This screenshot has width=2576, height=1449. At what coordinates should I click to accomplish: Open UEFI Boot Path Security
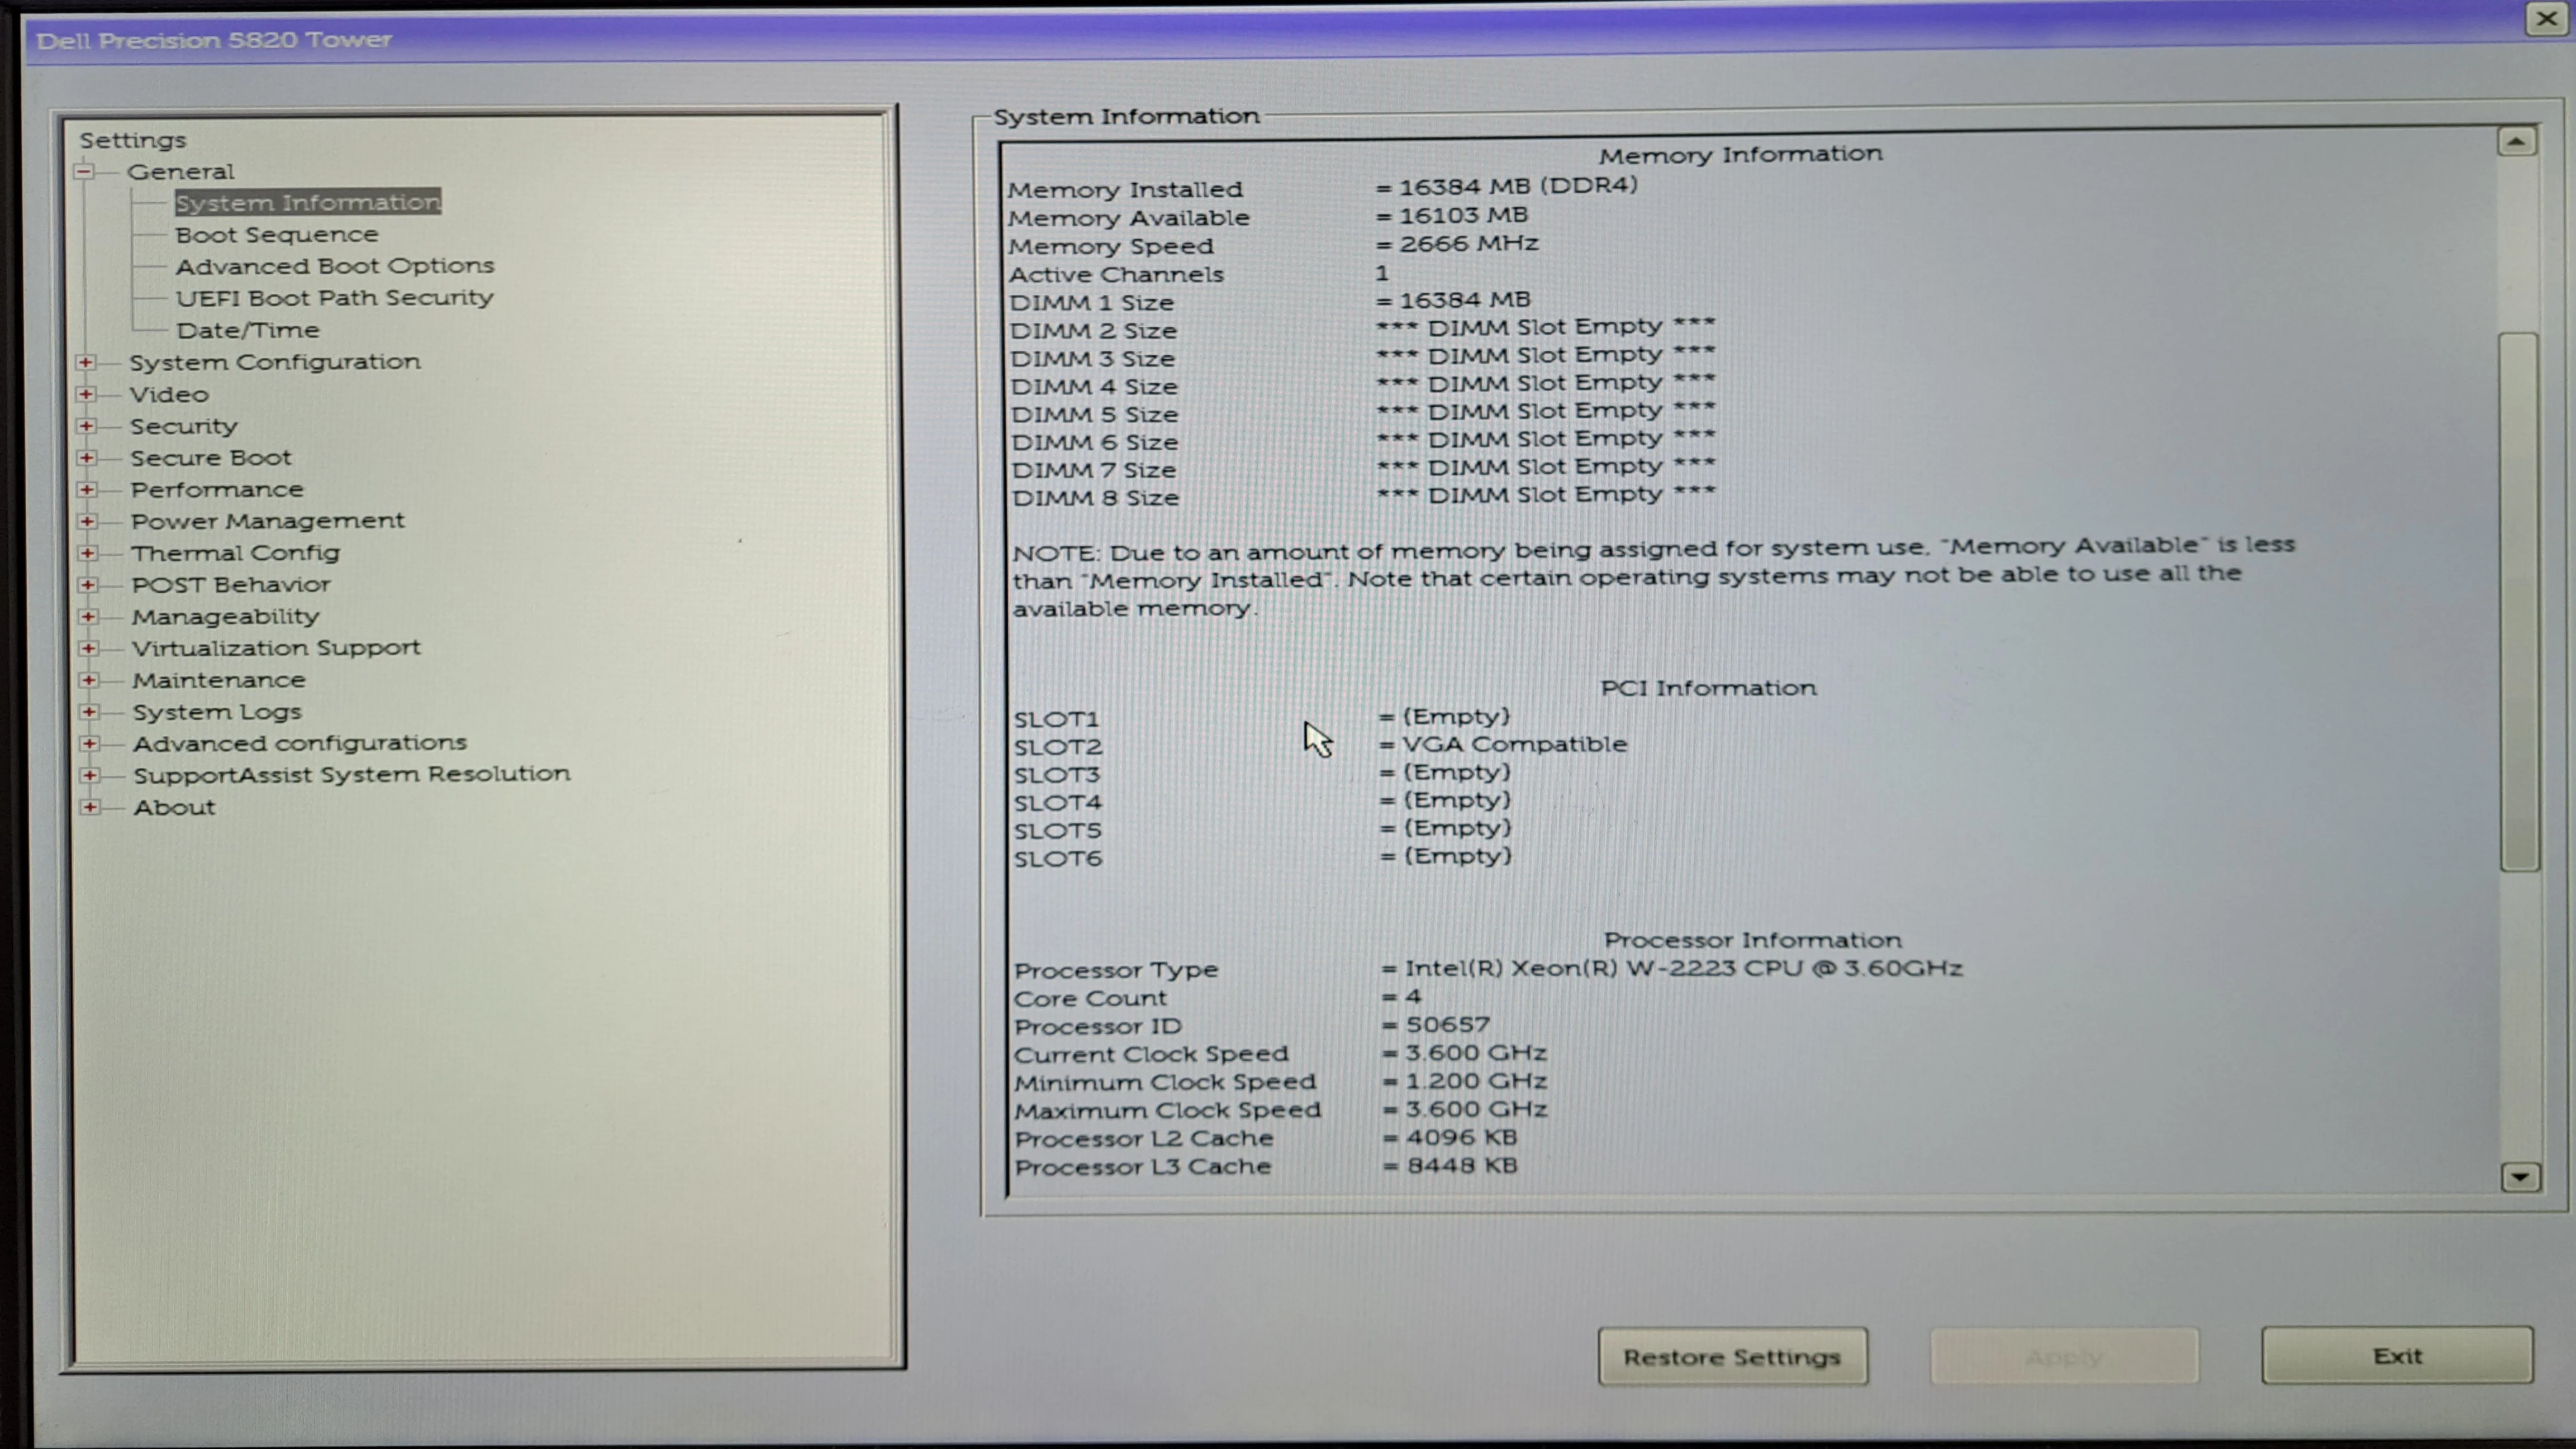pos(335,298)
